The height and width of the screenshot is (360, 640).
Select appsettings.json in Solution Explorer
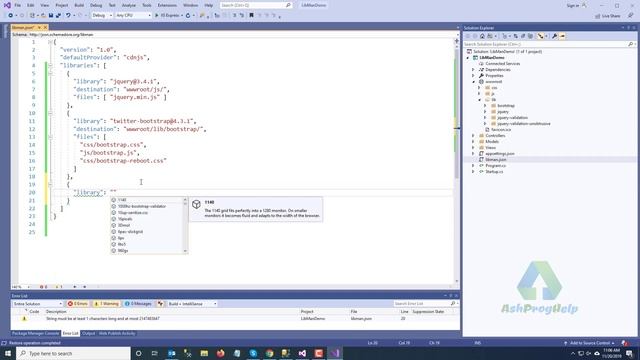tap(500, 153)
